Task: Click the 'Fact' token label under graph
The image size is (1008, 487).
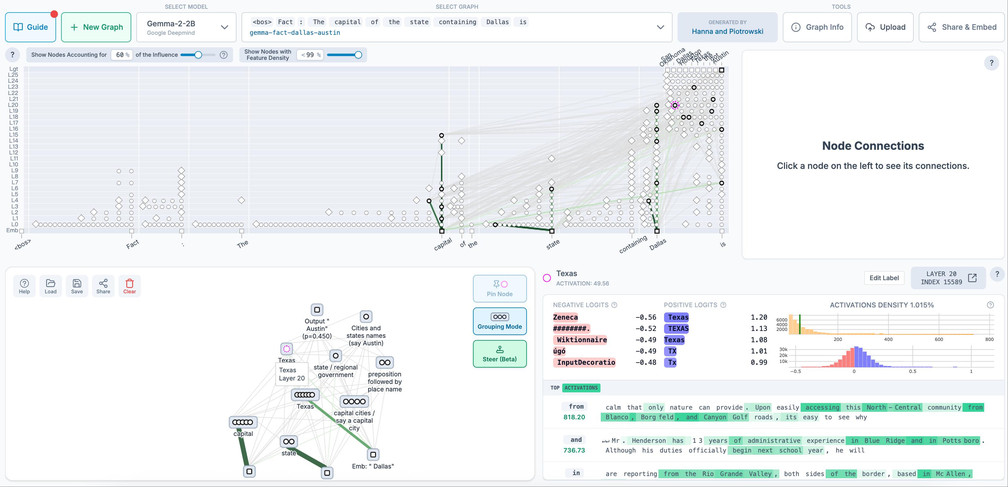Action: point(132,244)
